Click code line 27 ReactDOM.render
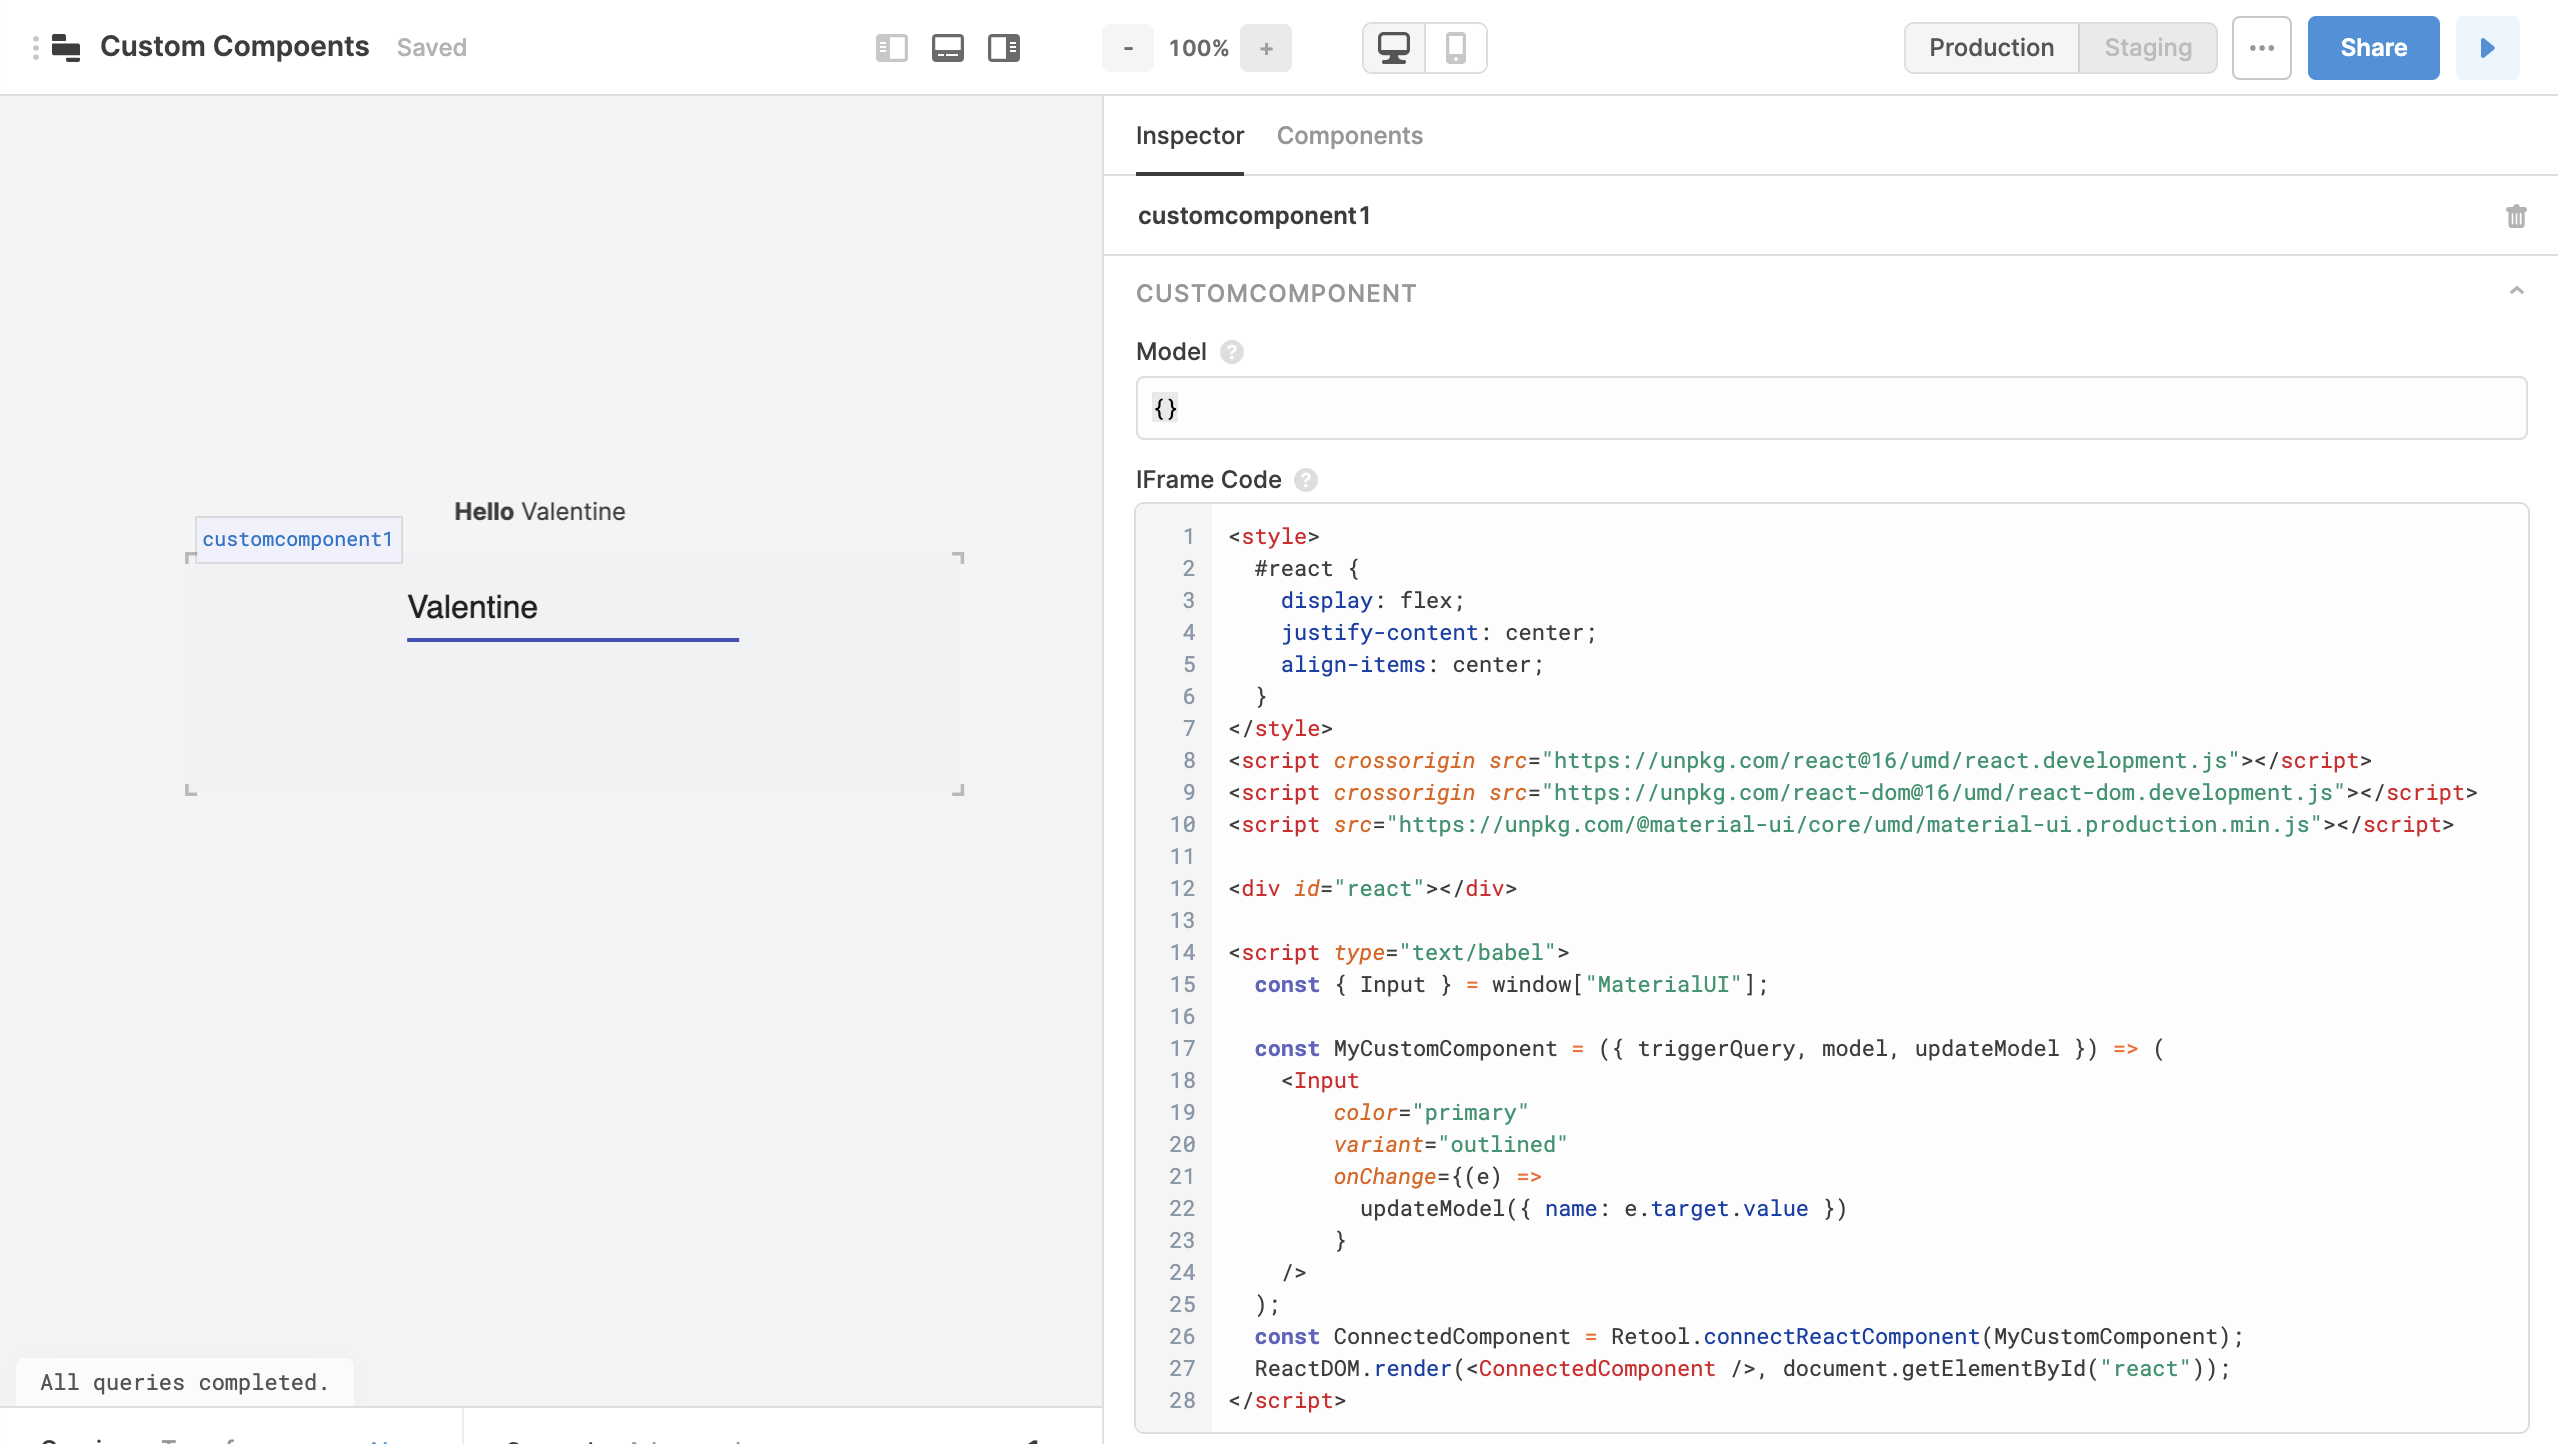The height and width of the screenshot is (1444, 2558). (1742, 1369)
